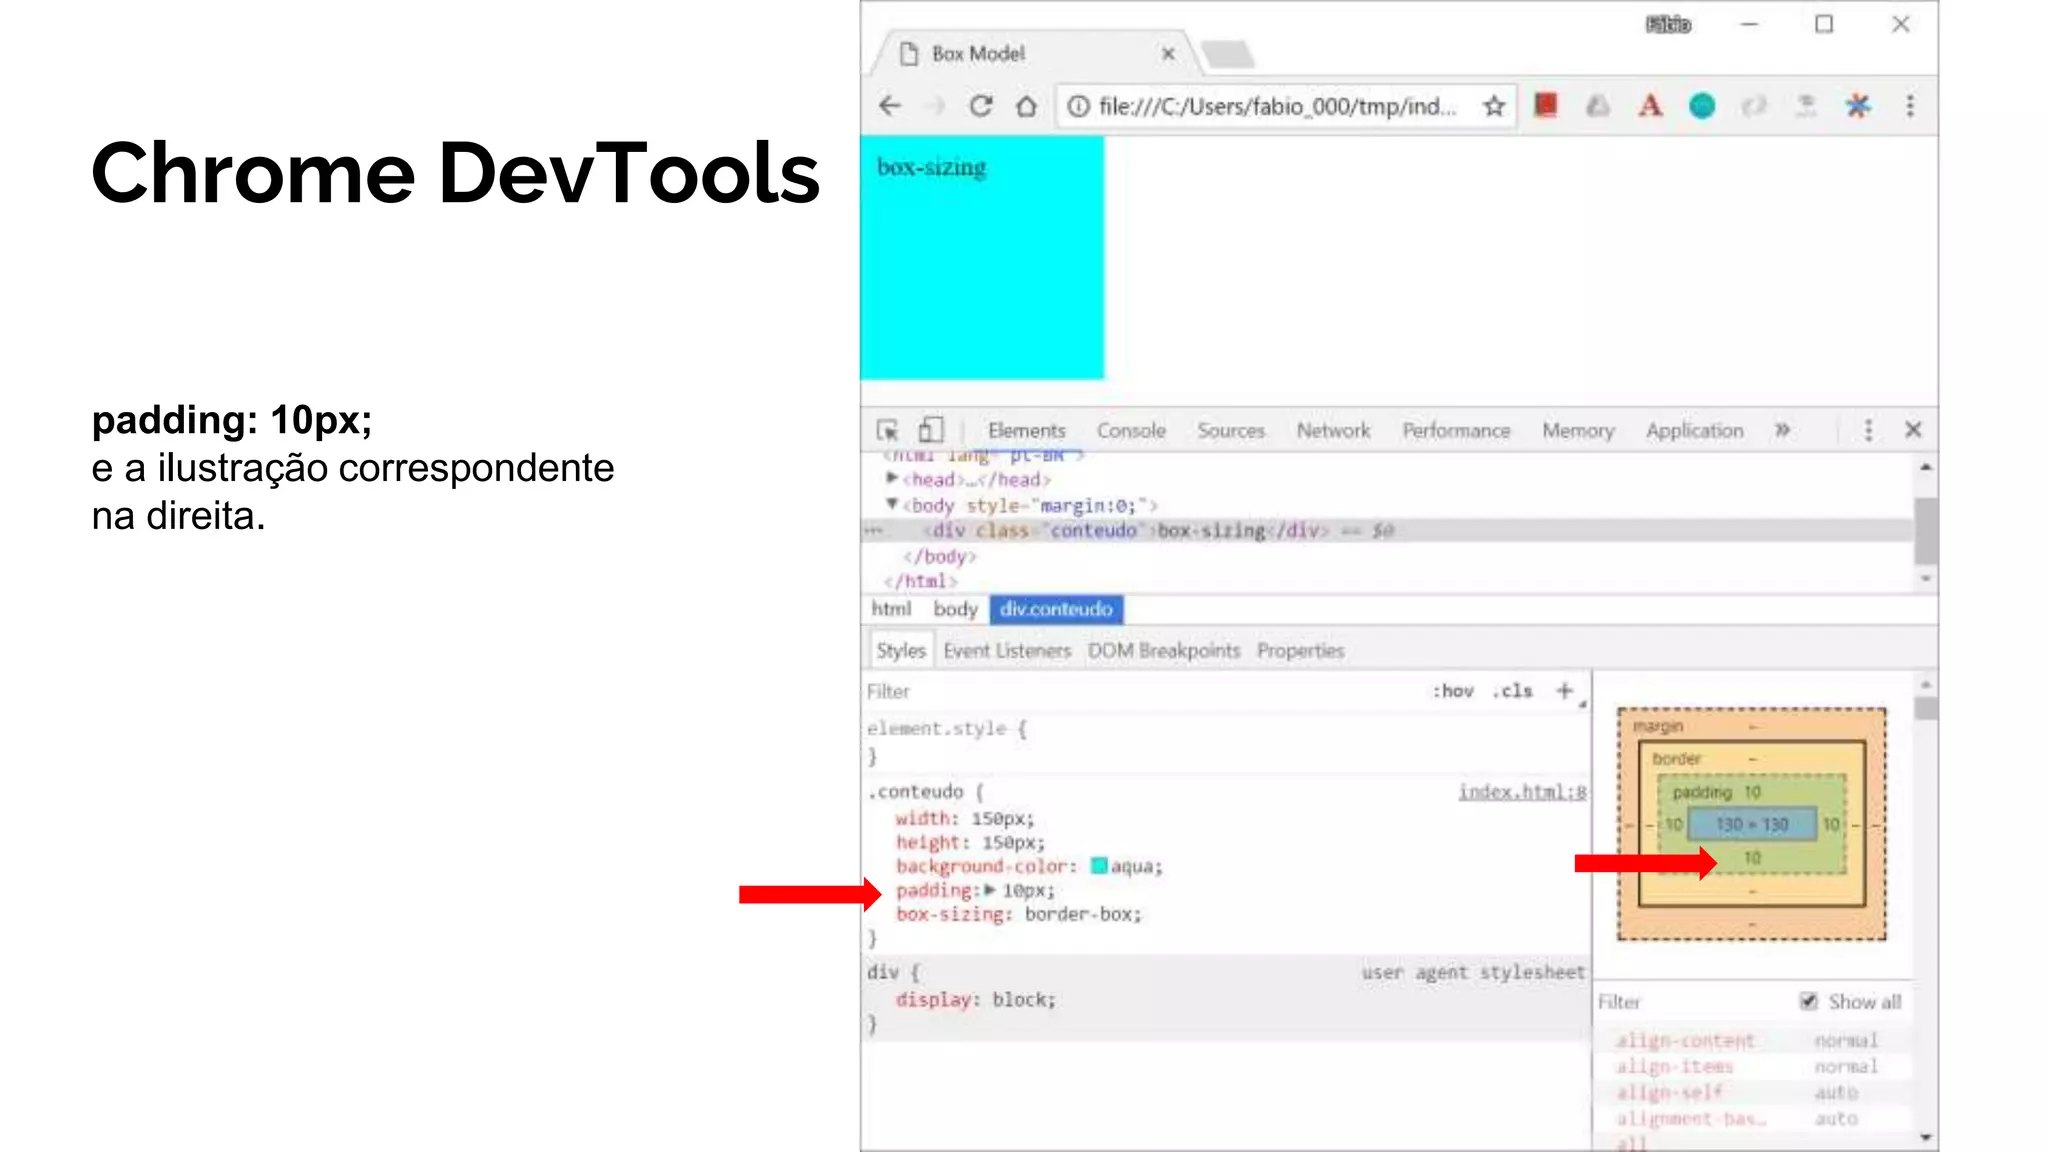The width and height of the screenshot is (2048, 1152).
Task: Show more DevTools tabs chevron
Action: (x=1782, y=430)
